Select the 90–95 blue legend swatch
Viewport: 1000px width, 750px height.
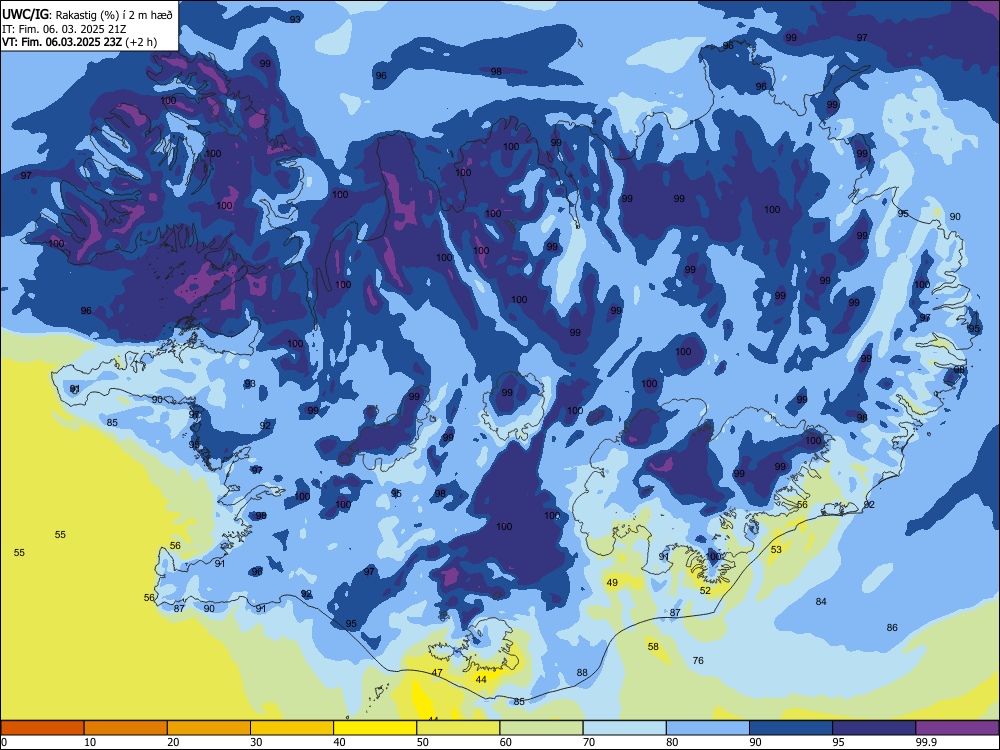click(791, 728)
